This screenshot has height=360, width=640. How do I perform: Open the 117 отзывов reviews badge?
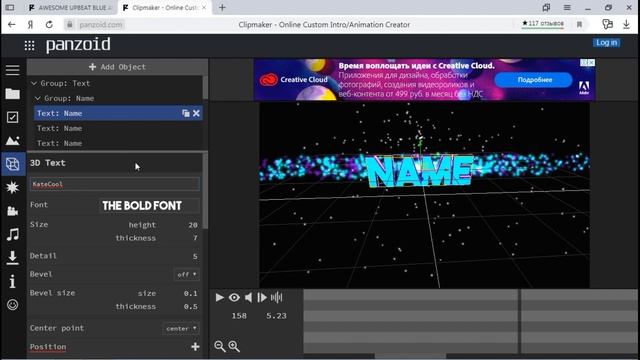pos(543,24)
